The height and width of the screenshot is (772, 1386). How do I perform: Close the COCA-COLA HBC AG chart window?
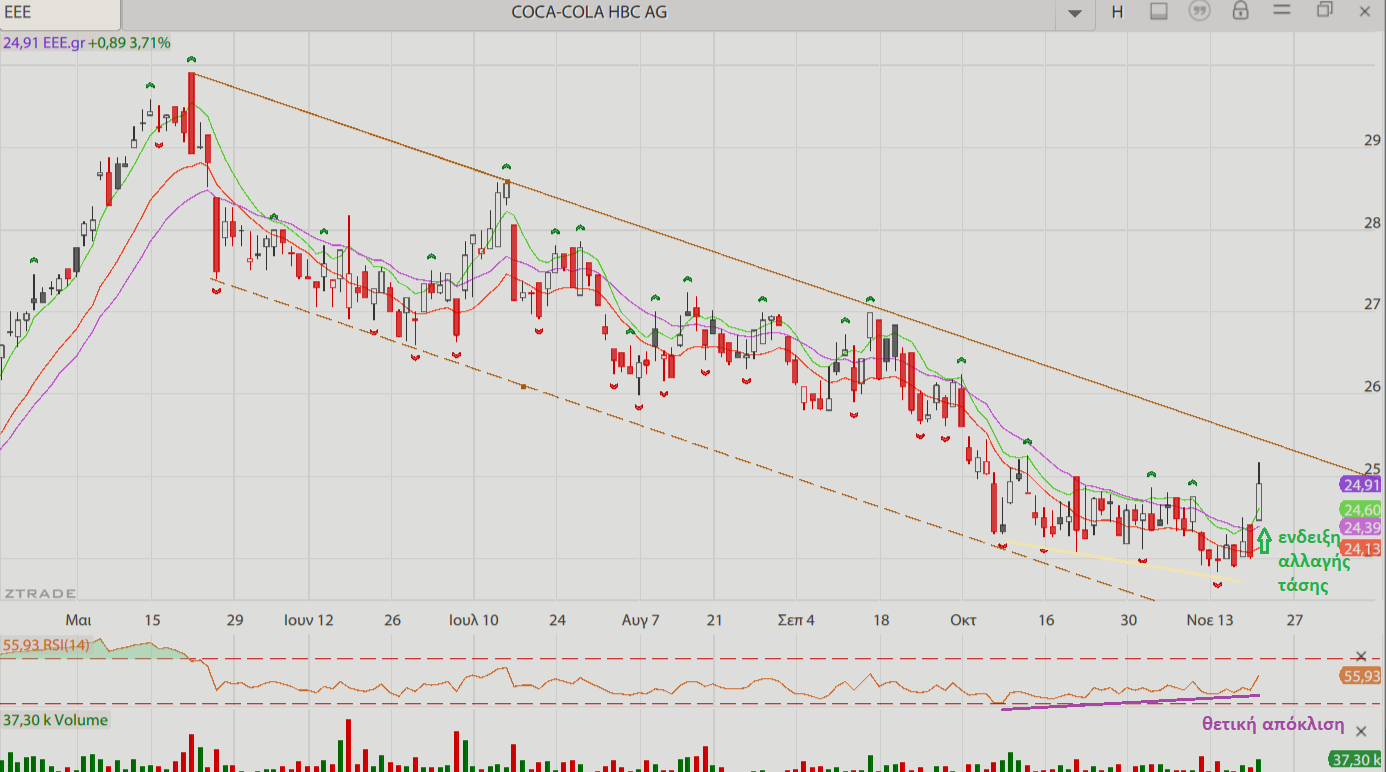pyautogui.click(x=1364, y=11)
